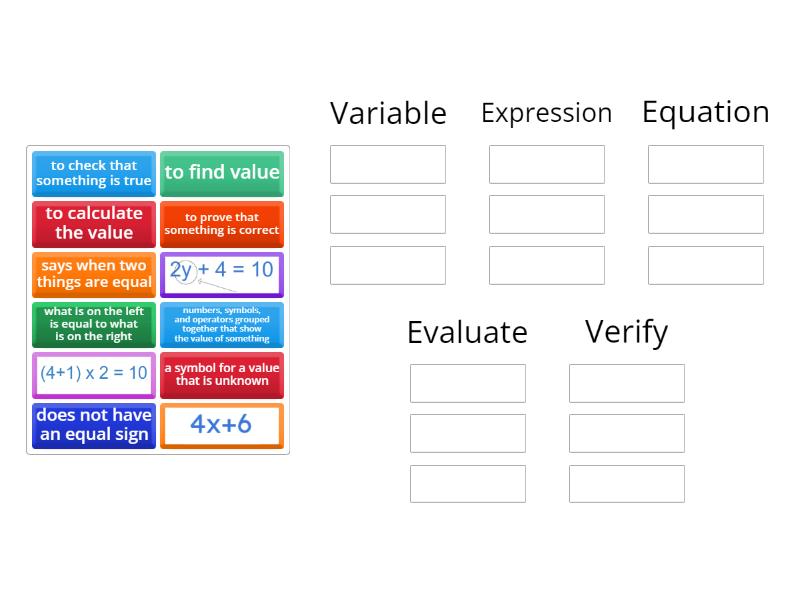The height and width of the screenshot is (600, 800).
Task: Click 'a symbol for a value that is unknown' tile
Action: tap(222, 374)
